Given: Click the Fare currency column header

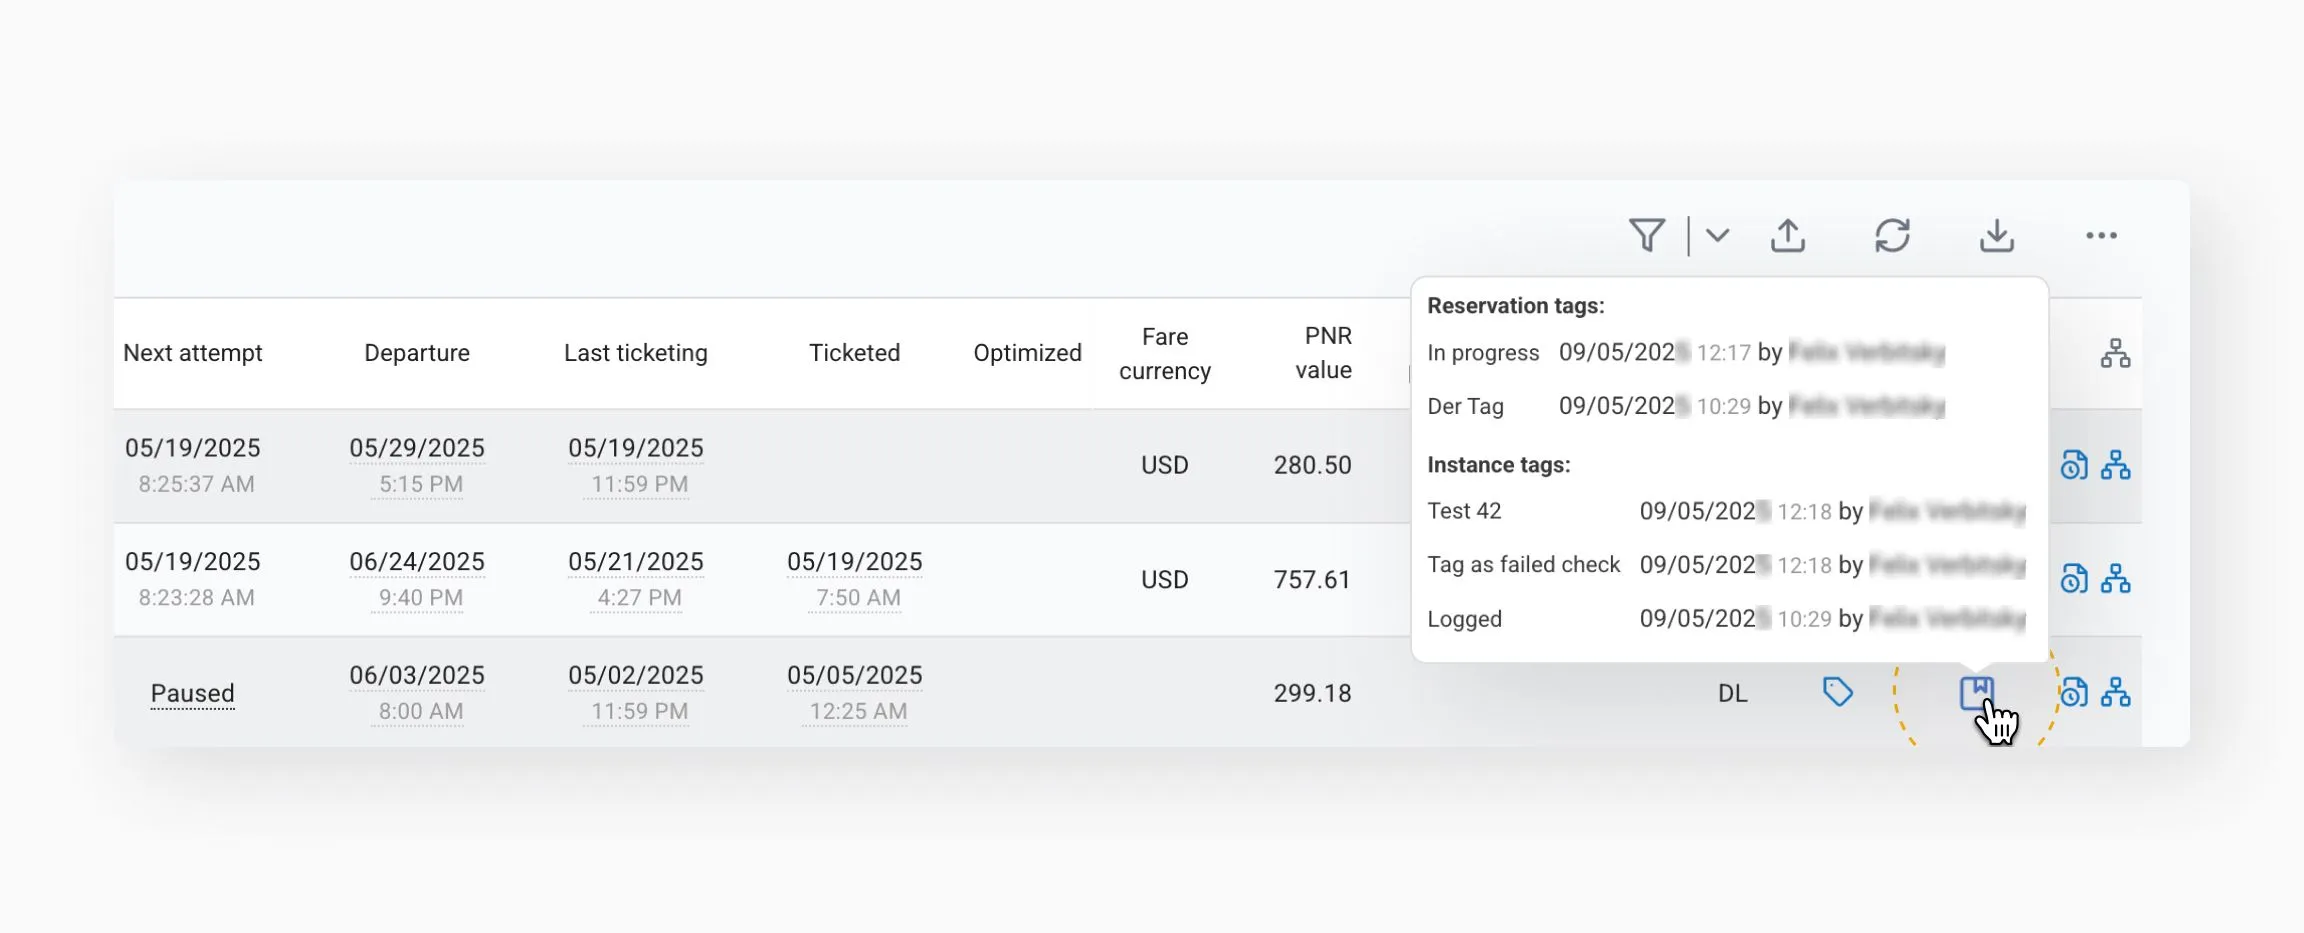Looking at the screenshot, I should coord(1164,353).
